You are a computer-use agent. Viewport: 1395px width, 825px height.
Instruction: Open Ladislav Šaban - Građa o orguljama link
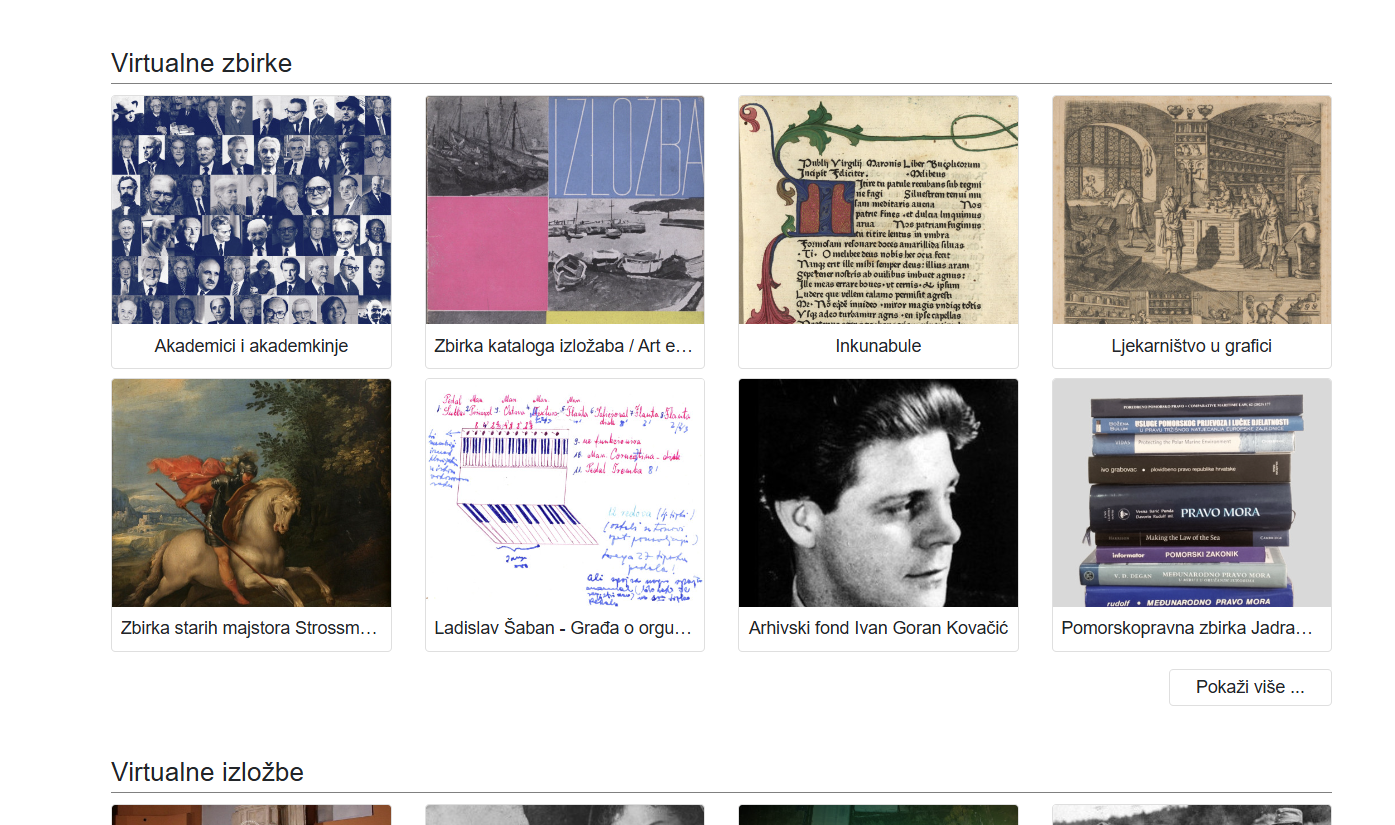564,629
